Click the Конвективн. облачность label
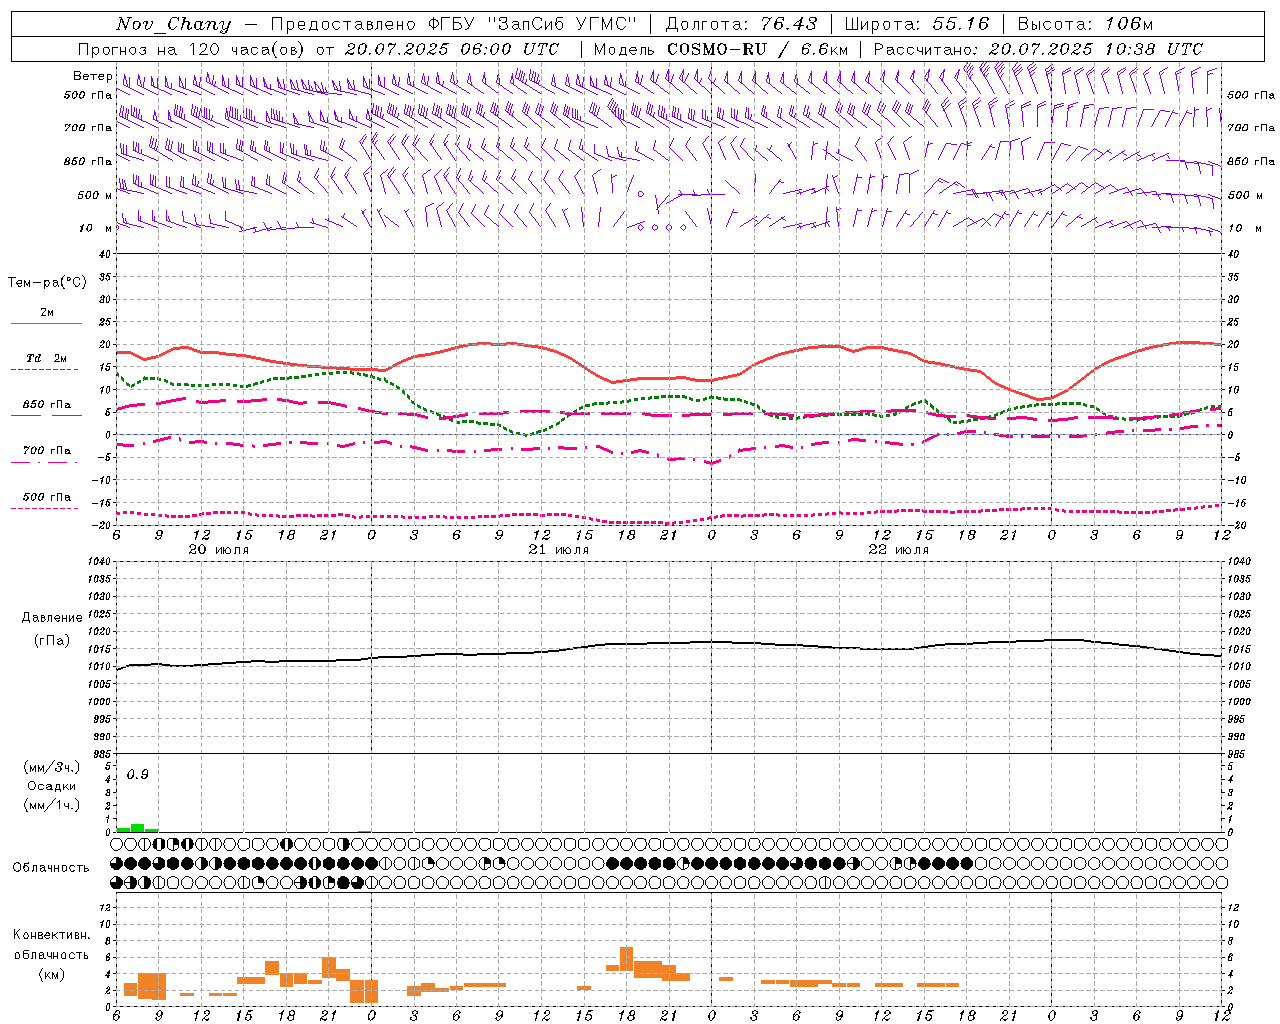1280x1024 pixels. coord(51,945)
